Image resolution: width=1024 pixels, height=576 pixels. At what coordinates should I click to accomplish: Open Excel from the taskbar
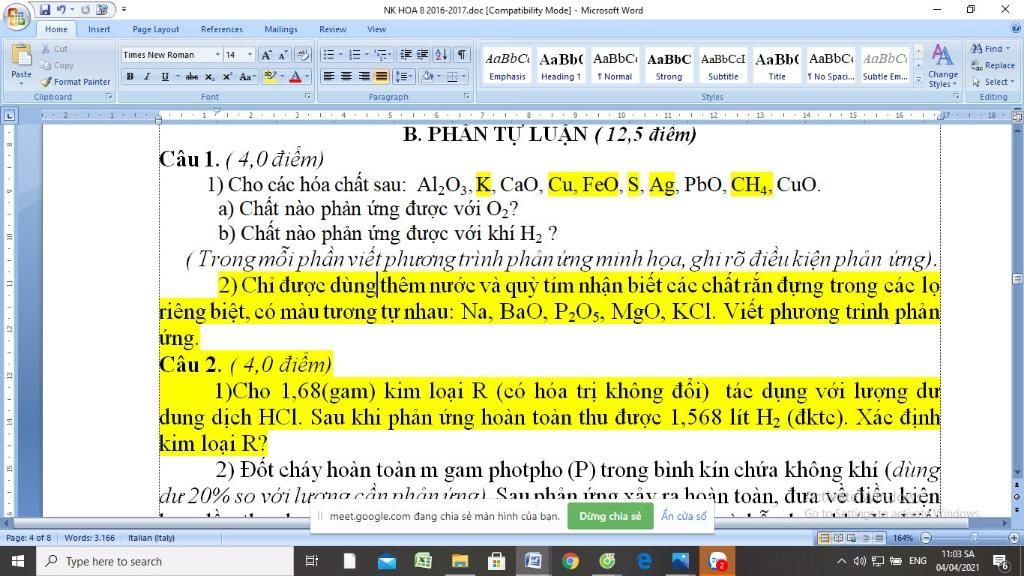point(423,561)
